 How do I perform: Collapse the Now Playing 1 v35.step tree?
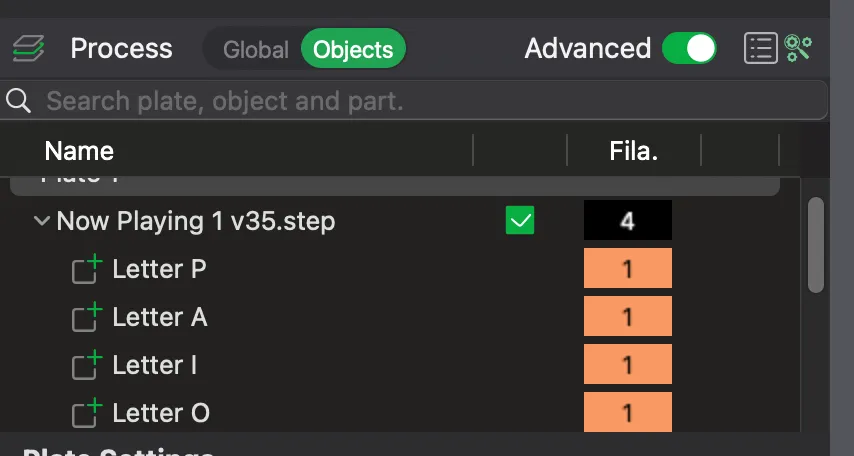[x=42, y=221]
